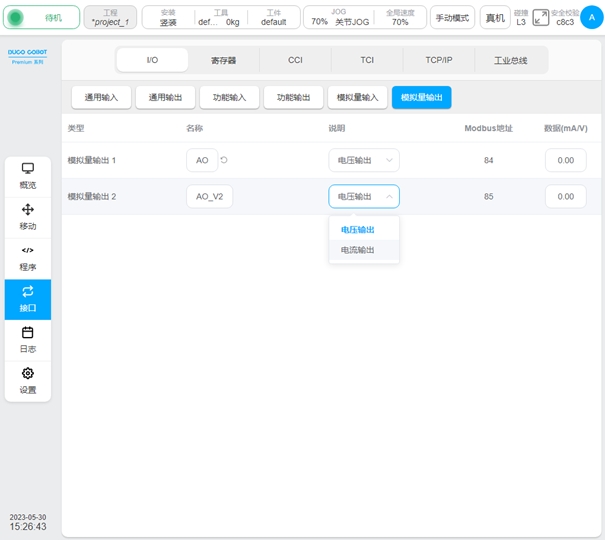Click the 功能输出 button
605x540 pixels.
click(293, 97)
